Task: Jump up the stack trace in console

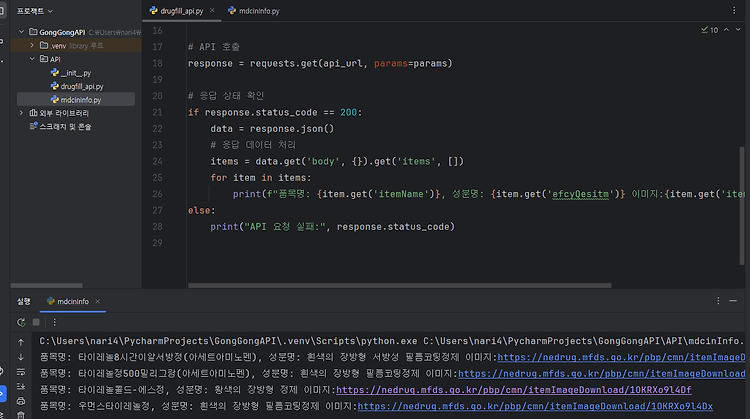Action: [x=21, y=342]
